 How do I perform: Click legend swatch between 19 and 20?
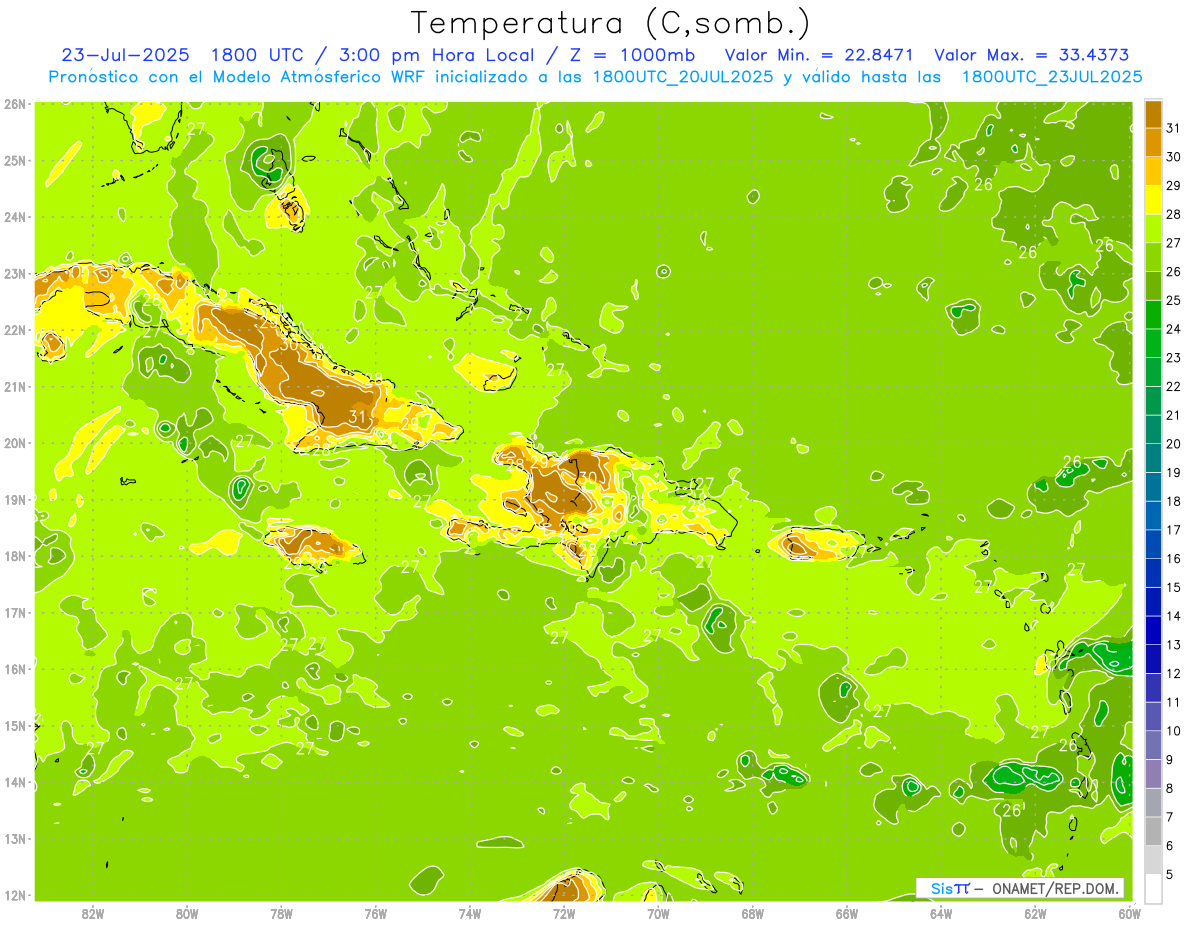pyautogui.click(x=1153, y=459)
